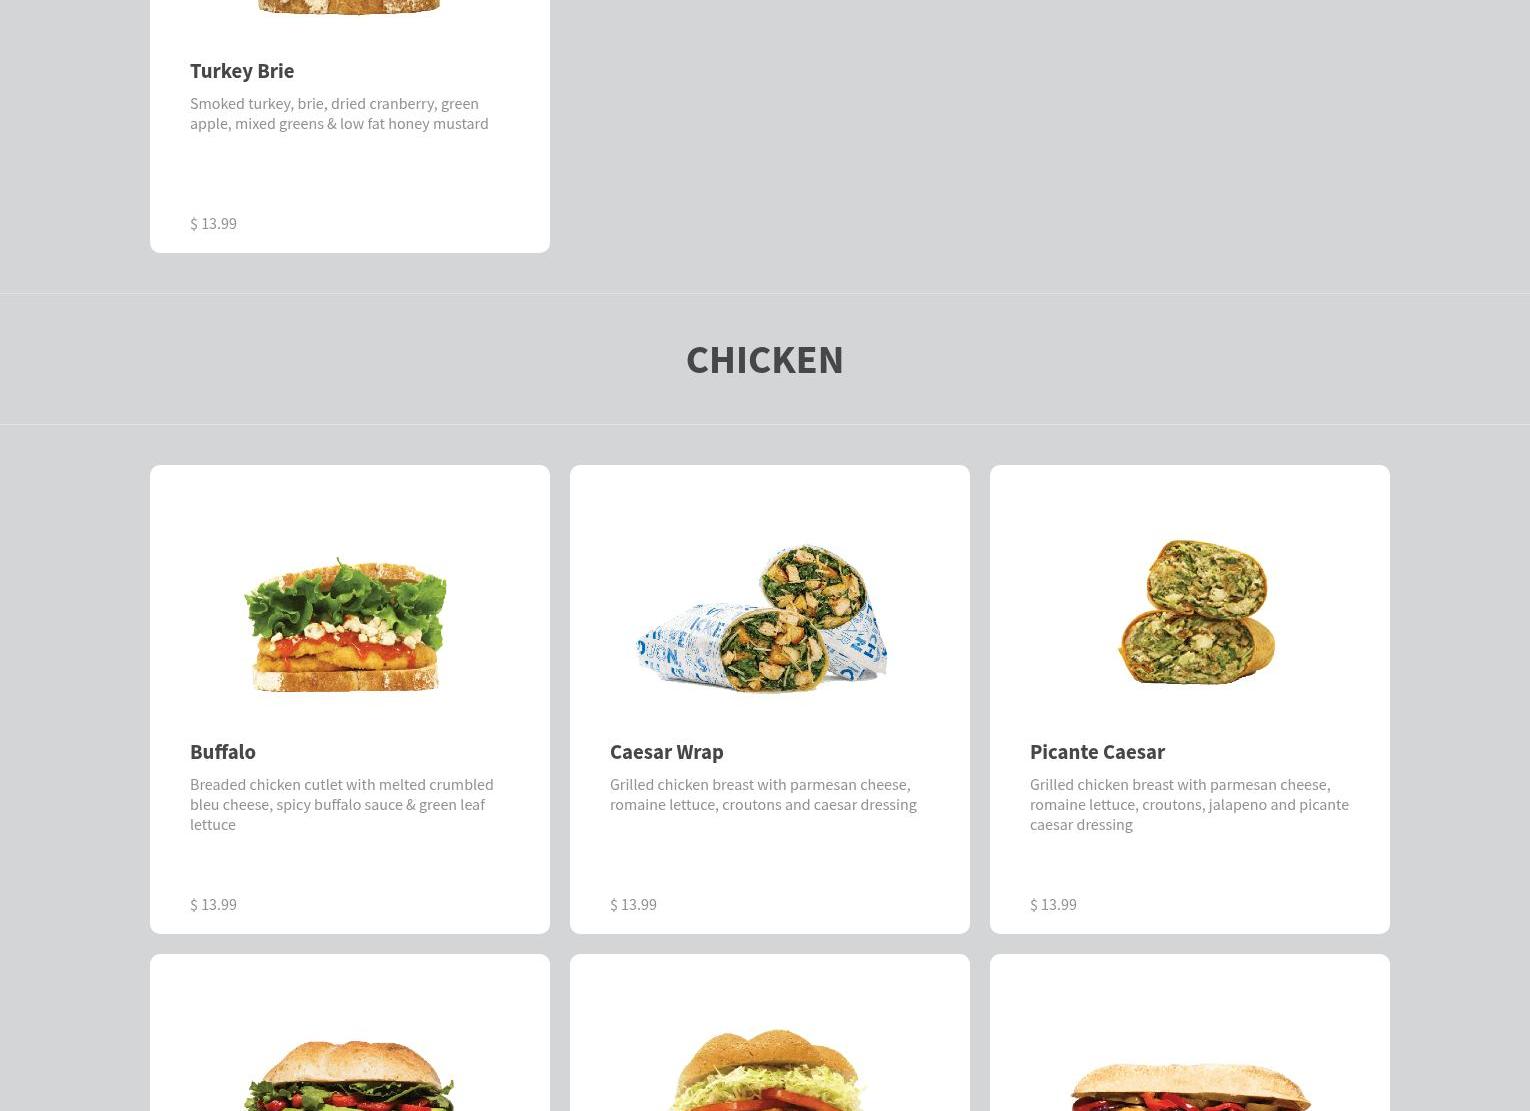Open the salad sandwich in the bottom-left card
1530x1111 pixels.
click(x=349, y=1075)
